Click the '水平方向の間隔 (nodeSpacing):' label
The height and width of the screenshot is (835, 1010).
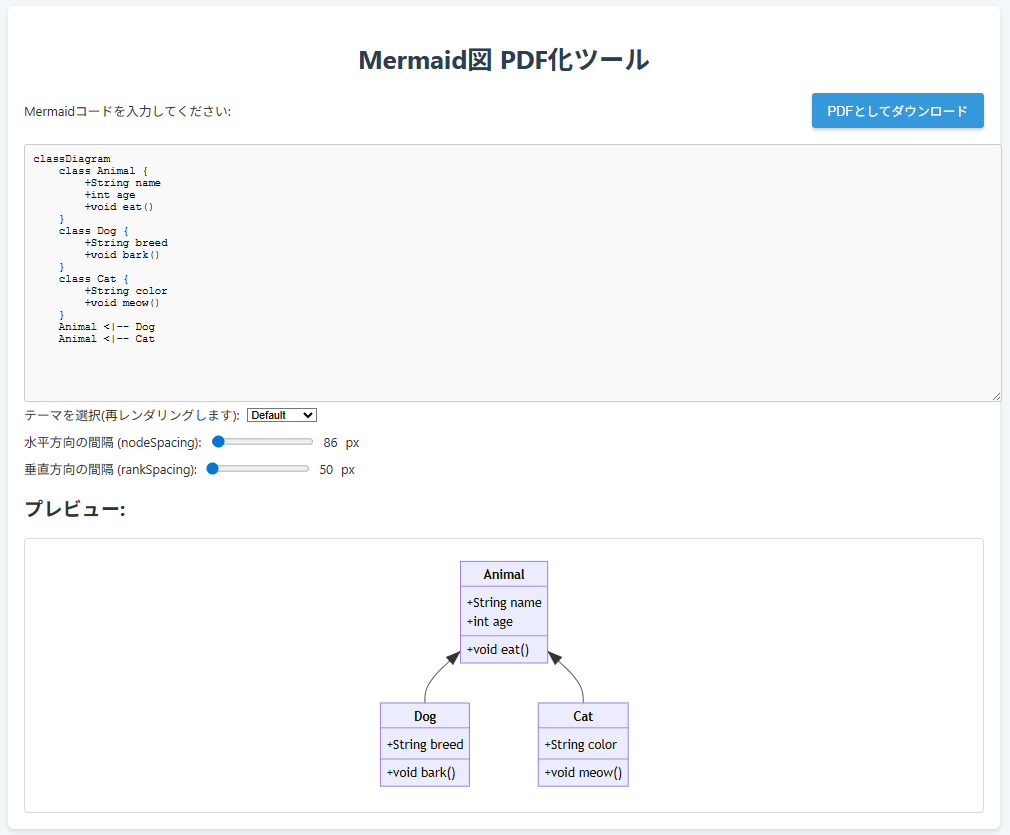113,443
